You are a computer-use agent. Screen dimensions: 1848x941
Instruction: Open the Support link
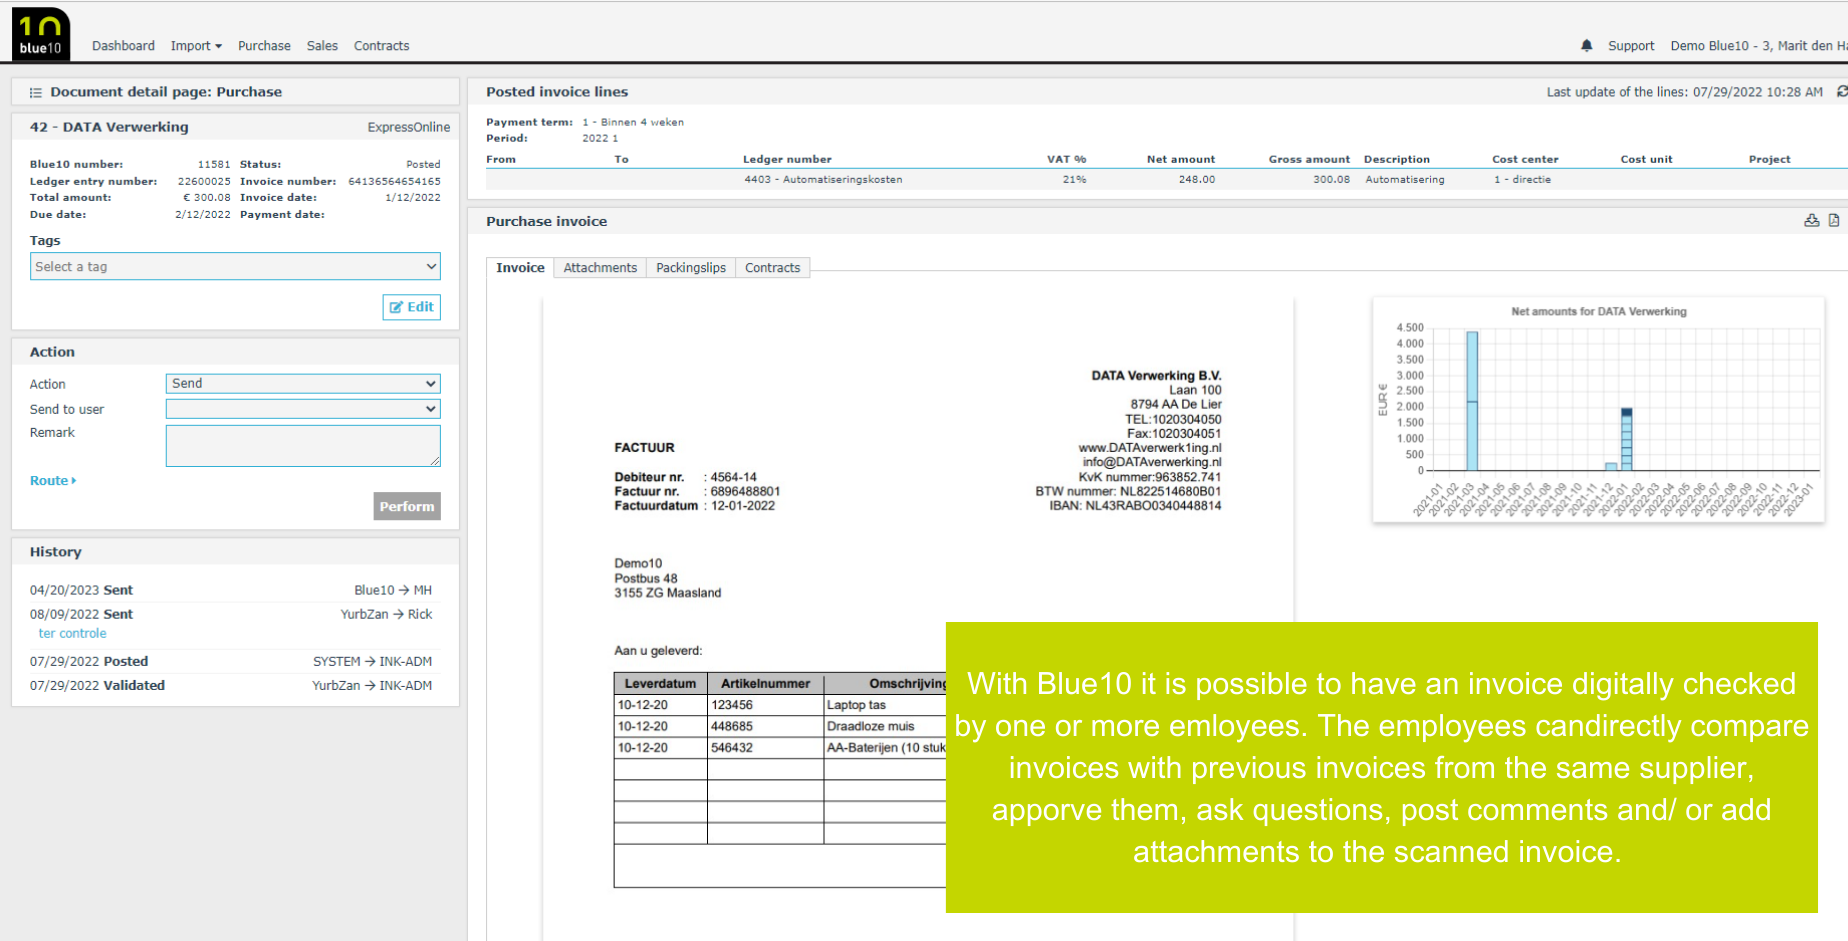(1631, 46)
